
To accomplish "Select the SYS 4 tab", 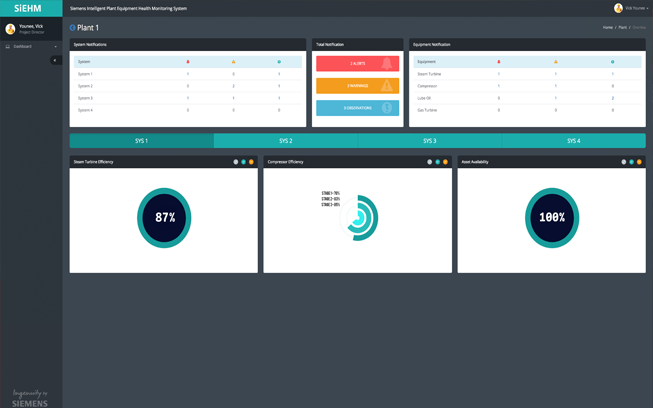I will click(573, 141).
